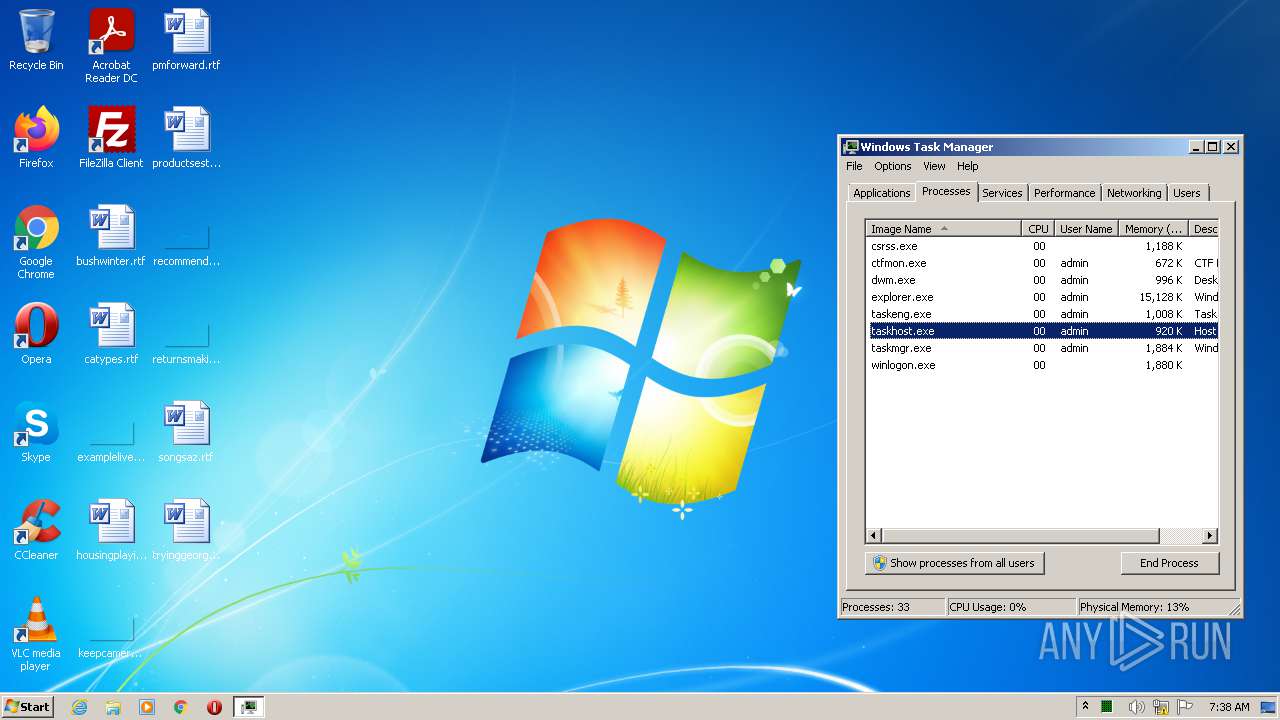The height and width of the screenshot is (720, 1280).
Task: Open the View menu in Task Manager
Action: point(934,166)
